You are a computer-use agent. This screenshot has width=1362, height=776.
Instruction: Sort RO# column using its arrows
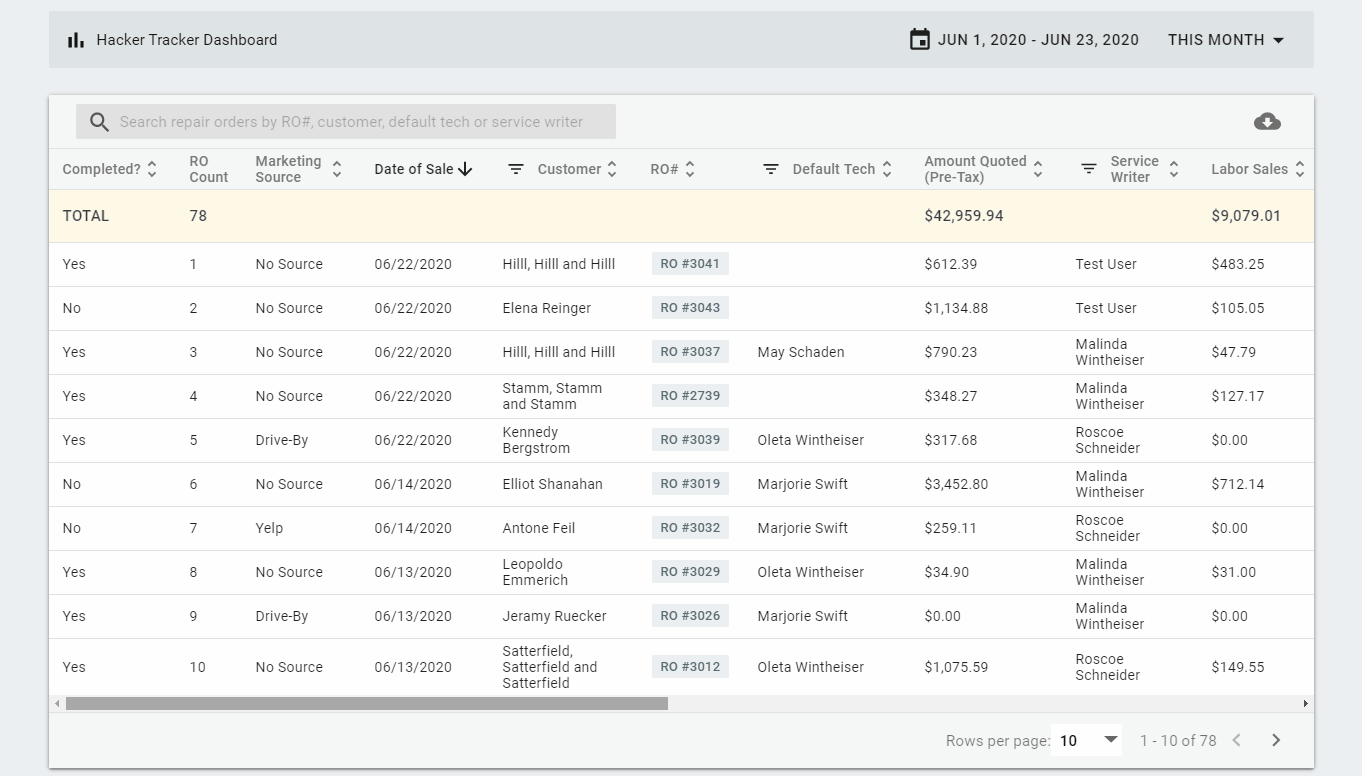pyautogui.click(x=690, y=169)
